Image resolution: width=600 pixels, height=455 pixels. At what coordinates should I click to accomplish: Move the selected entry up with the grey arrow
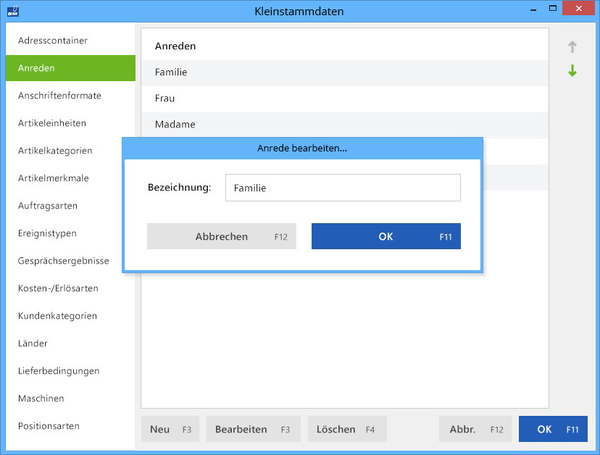pos(572,47)
